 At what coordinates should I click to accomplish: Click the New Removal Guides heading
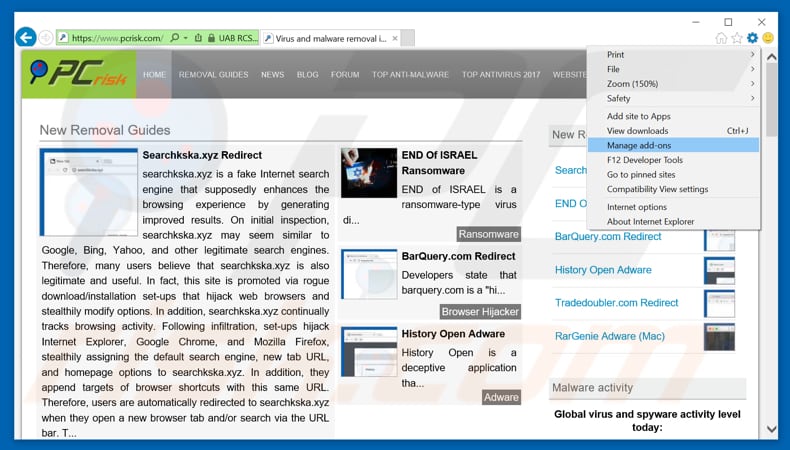[x=105, y=130]
